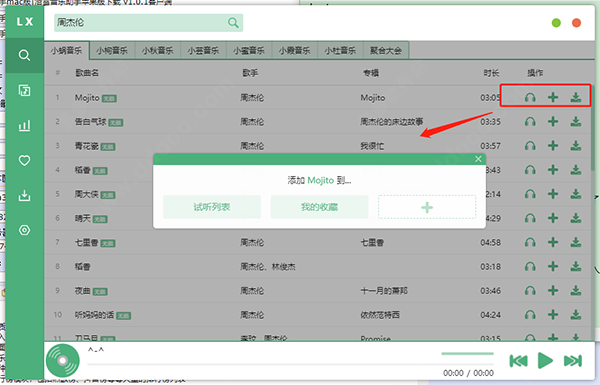Select song title 七里香 in row 7

(86, 242)
